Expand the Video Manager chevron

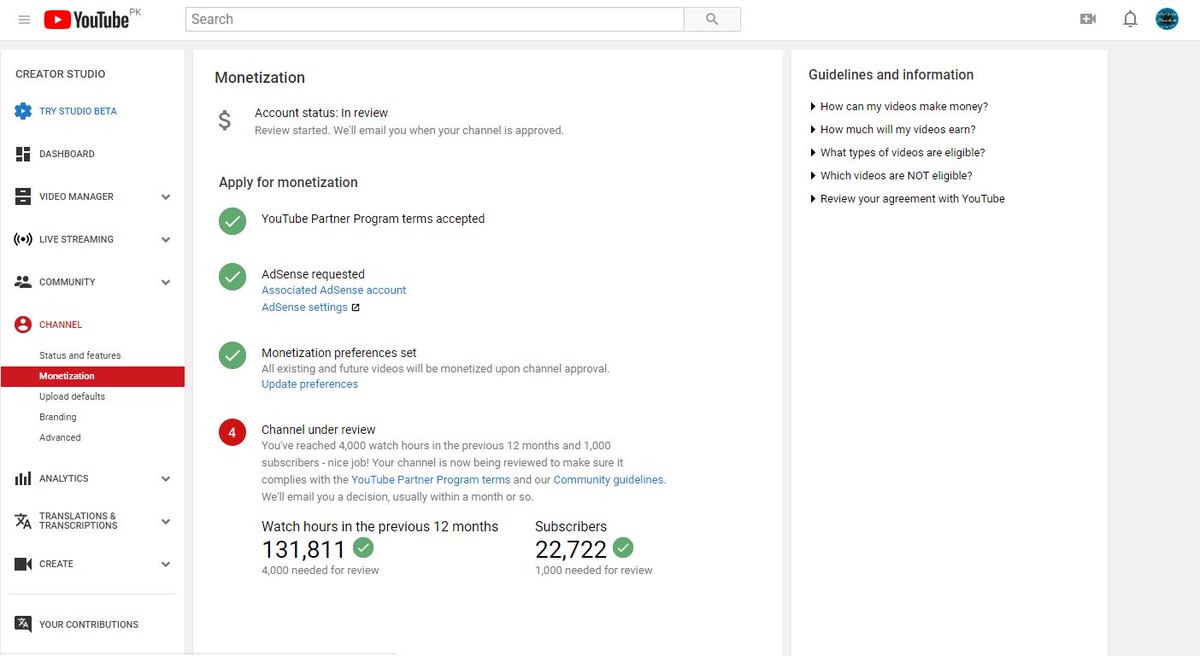tap(166, 197)
